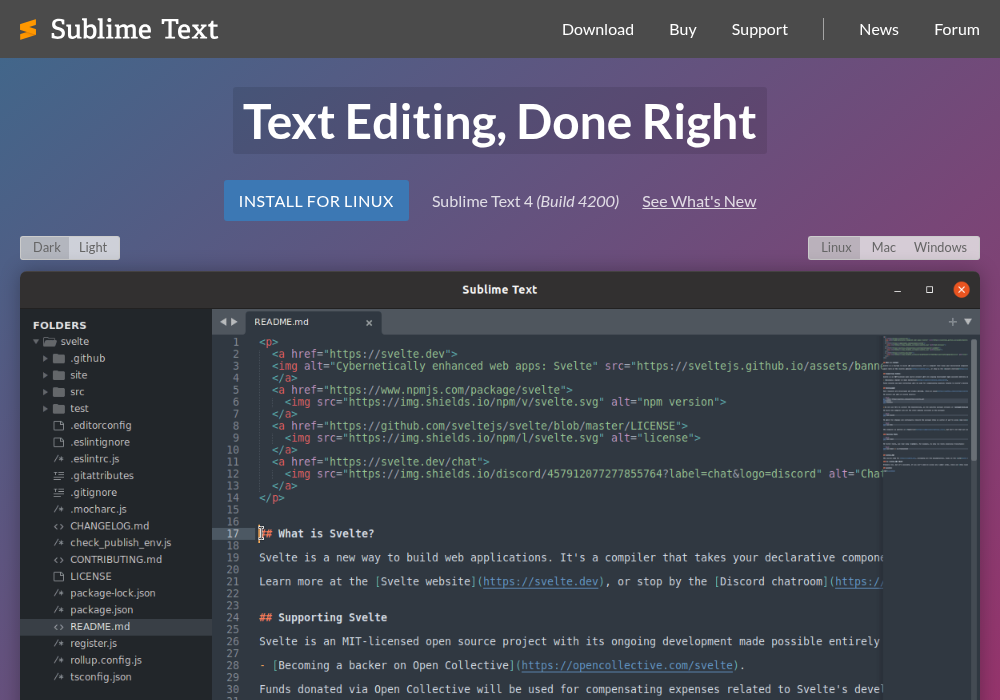
Task: Open rollup.config.js in the sidebar
Action: [x=106, y=660]
